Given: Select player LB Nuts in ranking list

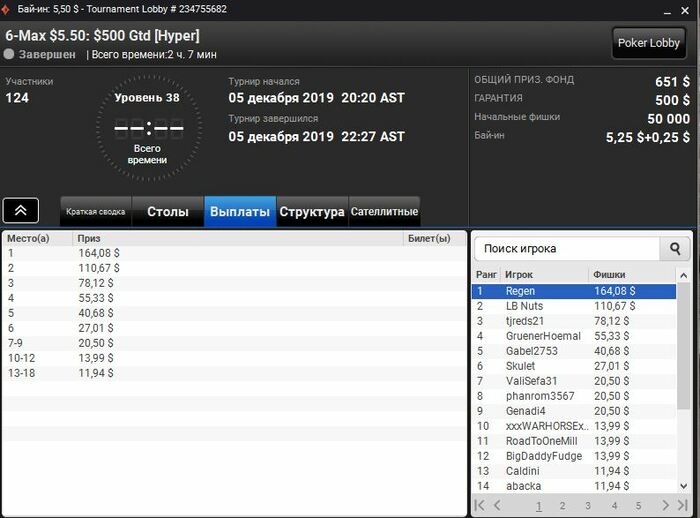Looking at the screenshot, I should click(574, 306).
